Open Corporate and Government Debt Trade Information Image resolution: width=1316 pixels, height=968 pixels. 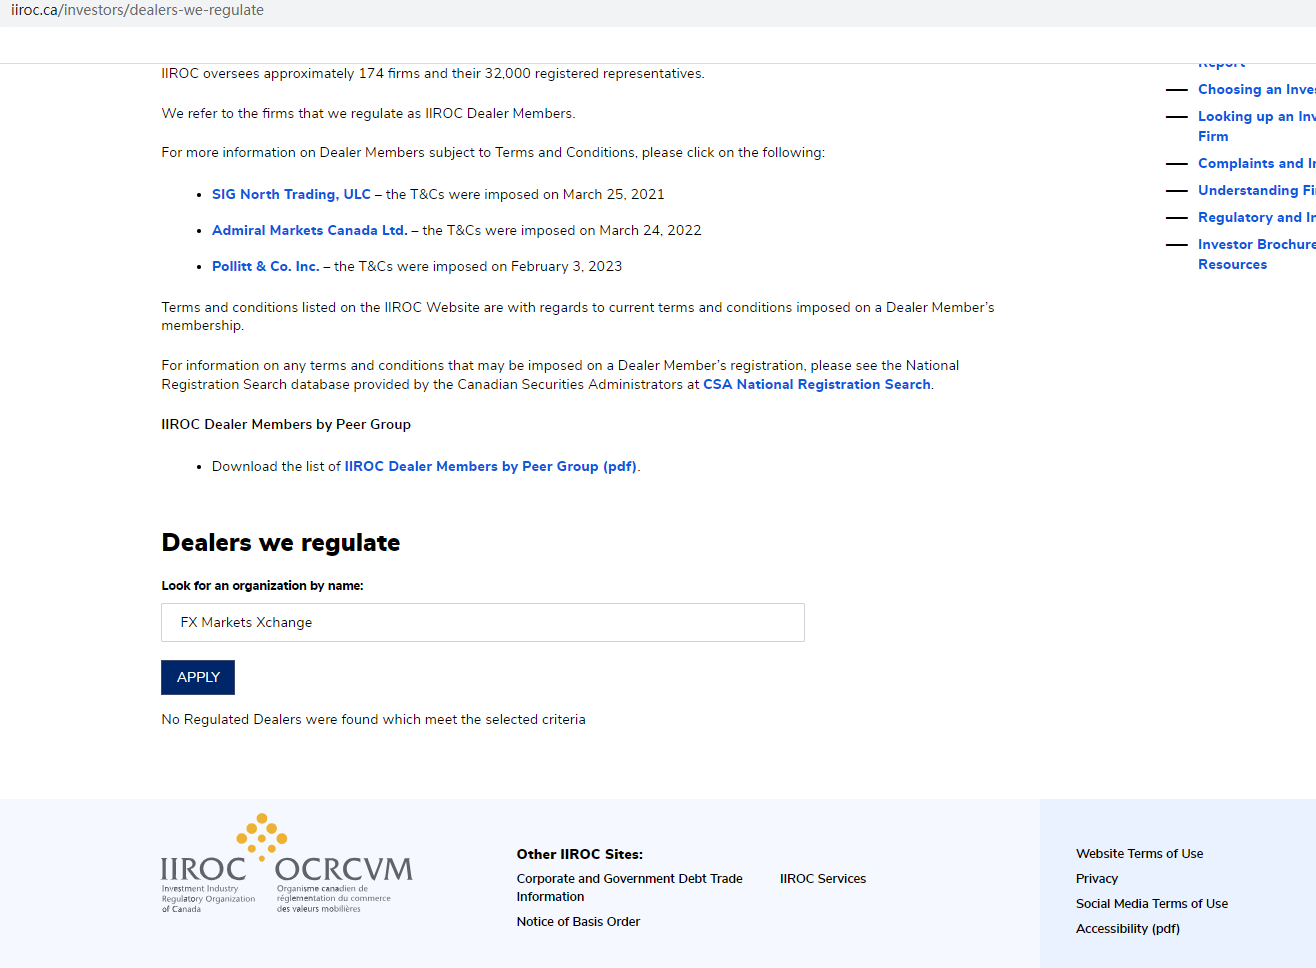click(630, 887)
